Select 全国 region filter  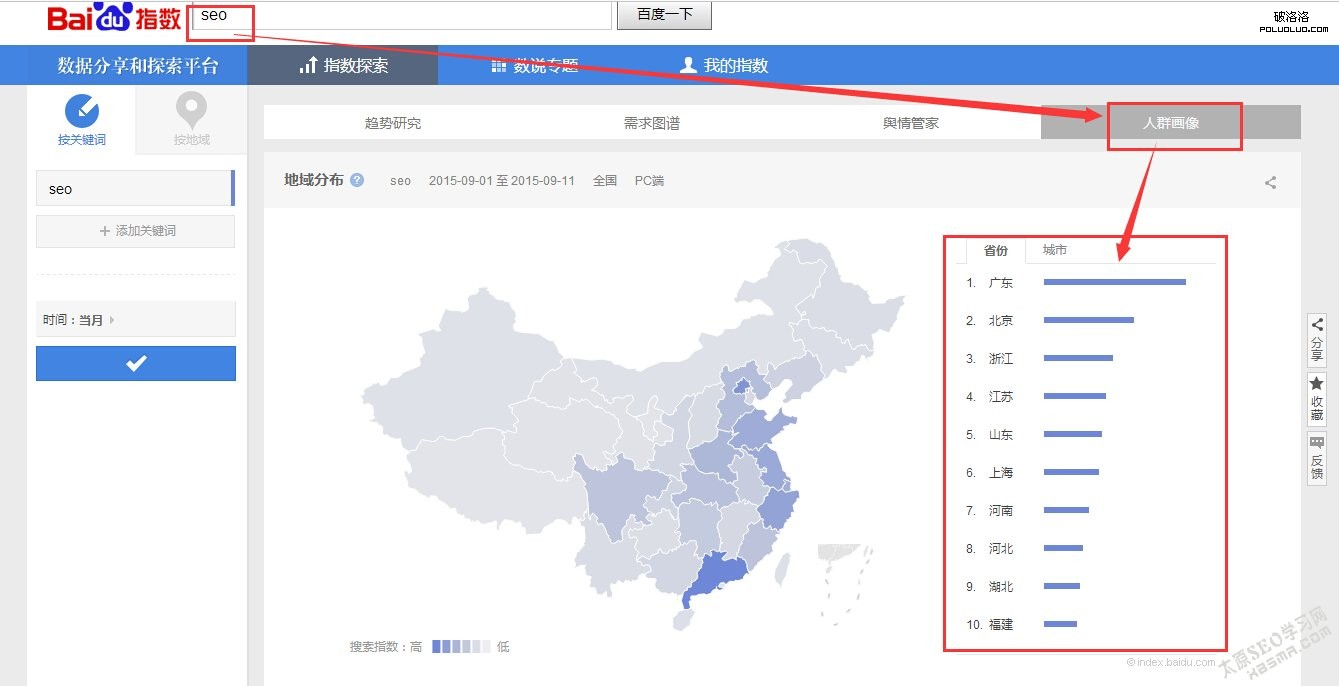[604, 181]
